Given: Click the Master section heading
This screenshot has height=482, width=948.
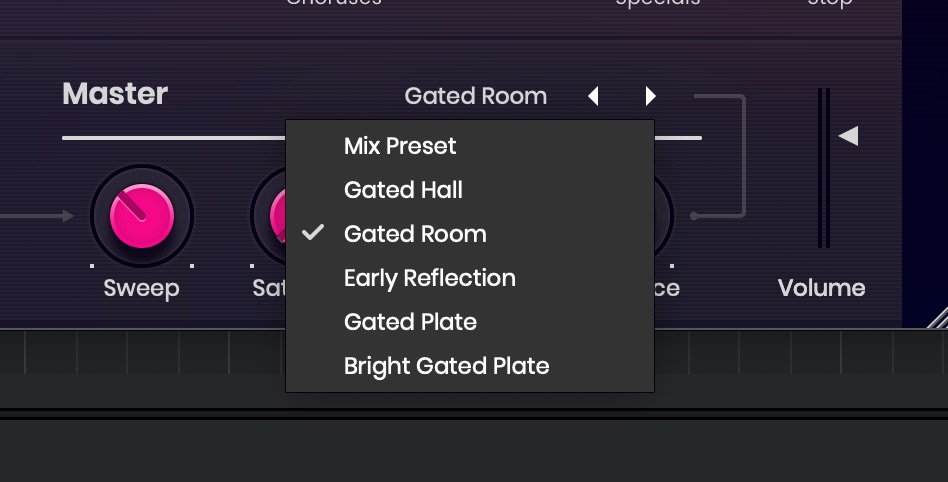Looking at the screenshot, I should [x=115, y=94].
